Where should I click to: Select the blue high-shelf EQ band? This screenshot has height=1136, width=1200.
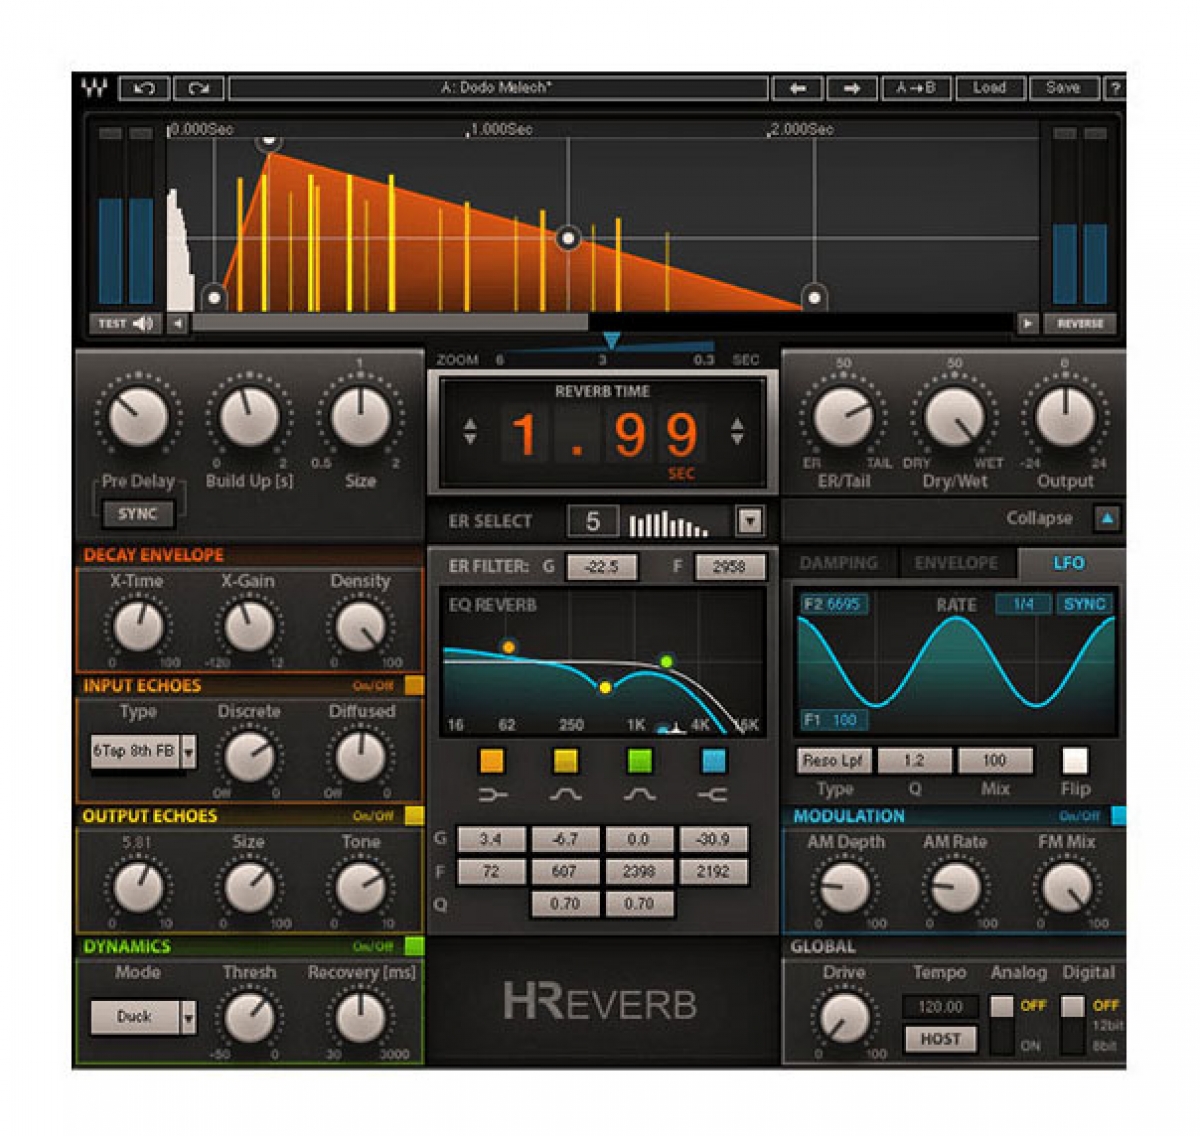pos(713,761)
